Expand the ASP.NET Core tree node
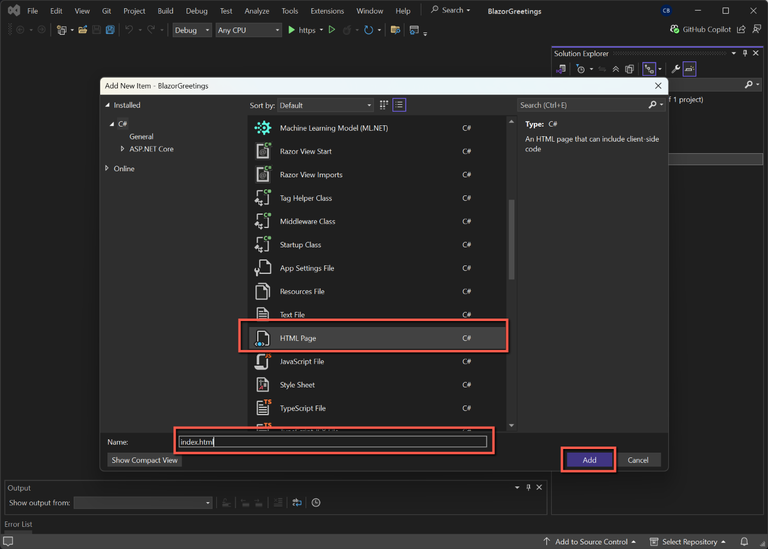This screenshot has width=768, height=549. point(122,149)
